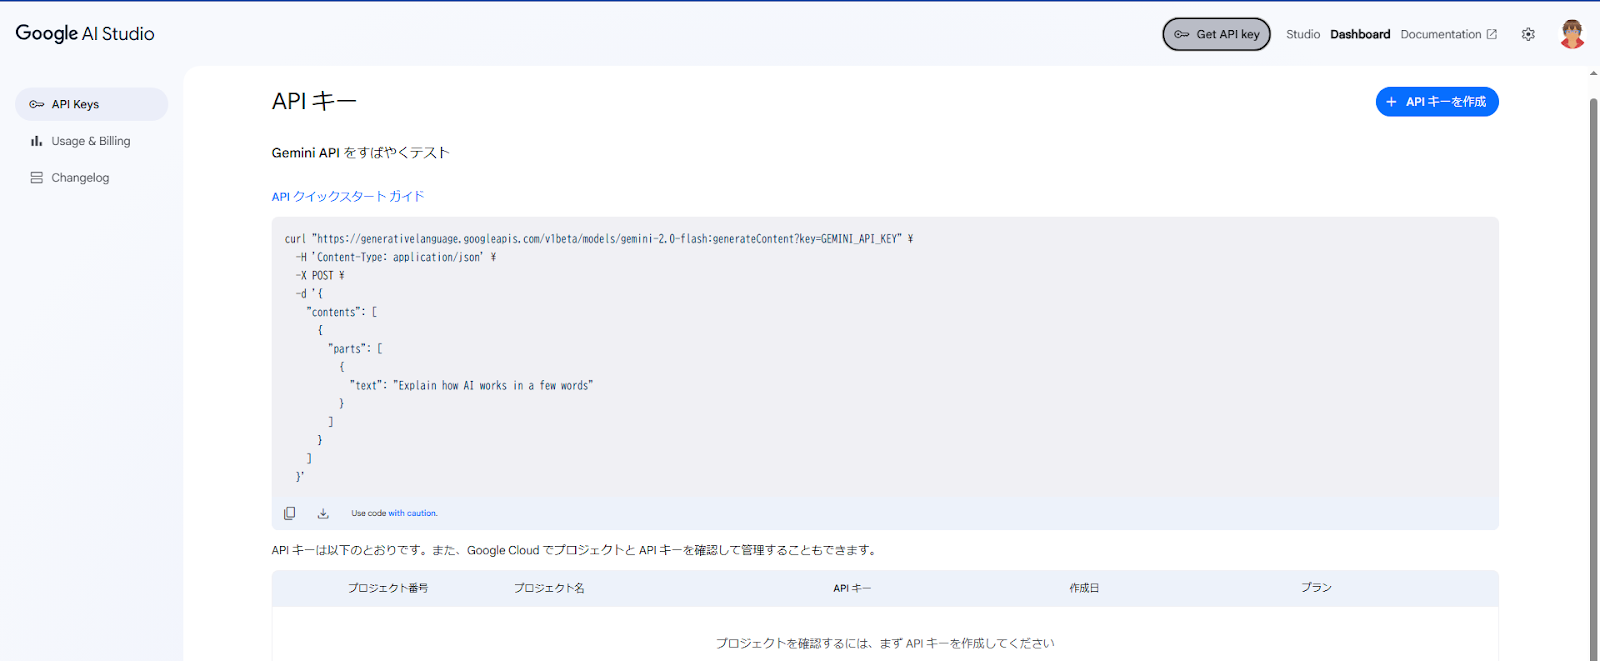This screenshot has height=661, width=1600.
Task: Open Usage & Billing in sidebar
Action: 91,141
